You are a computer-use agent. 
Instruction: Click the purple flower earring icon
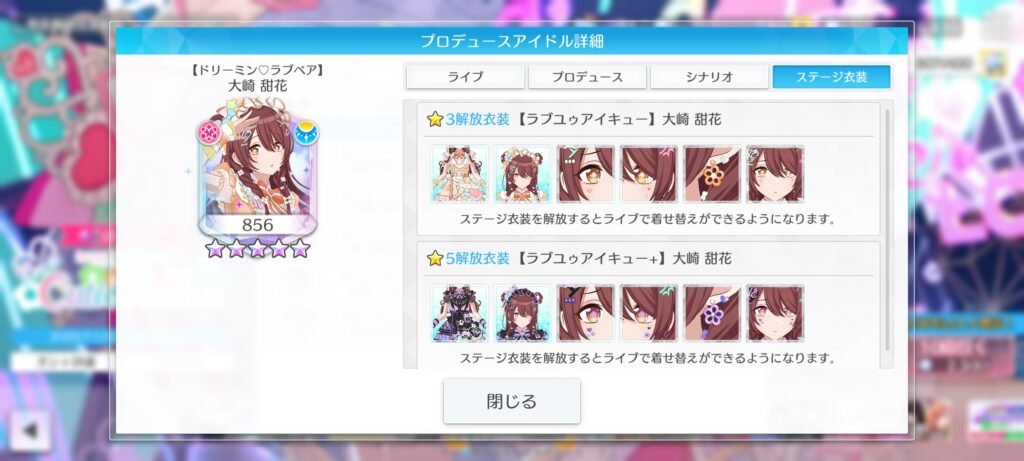712,313
